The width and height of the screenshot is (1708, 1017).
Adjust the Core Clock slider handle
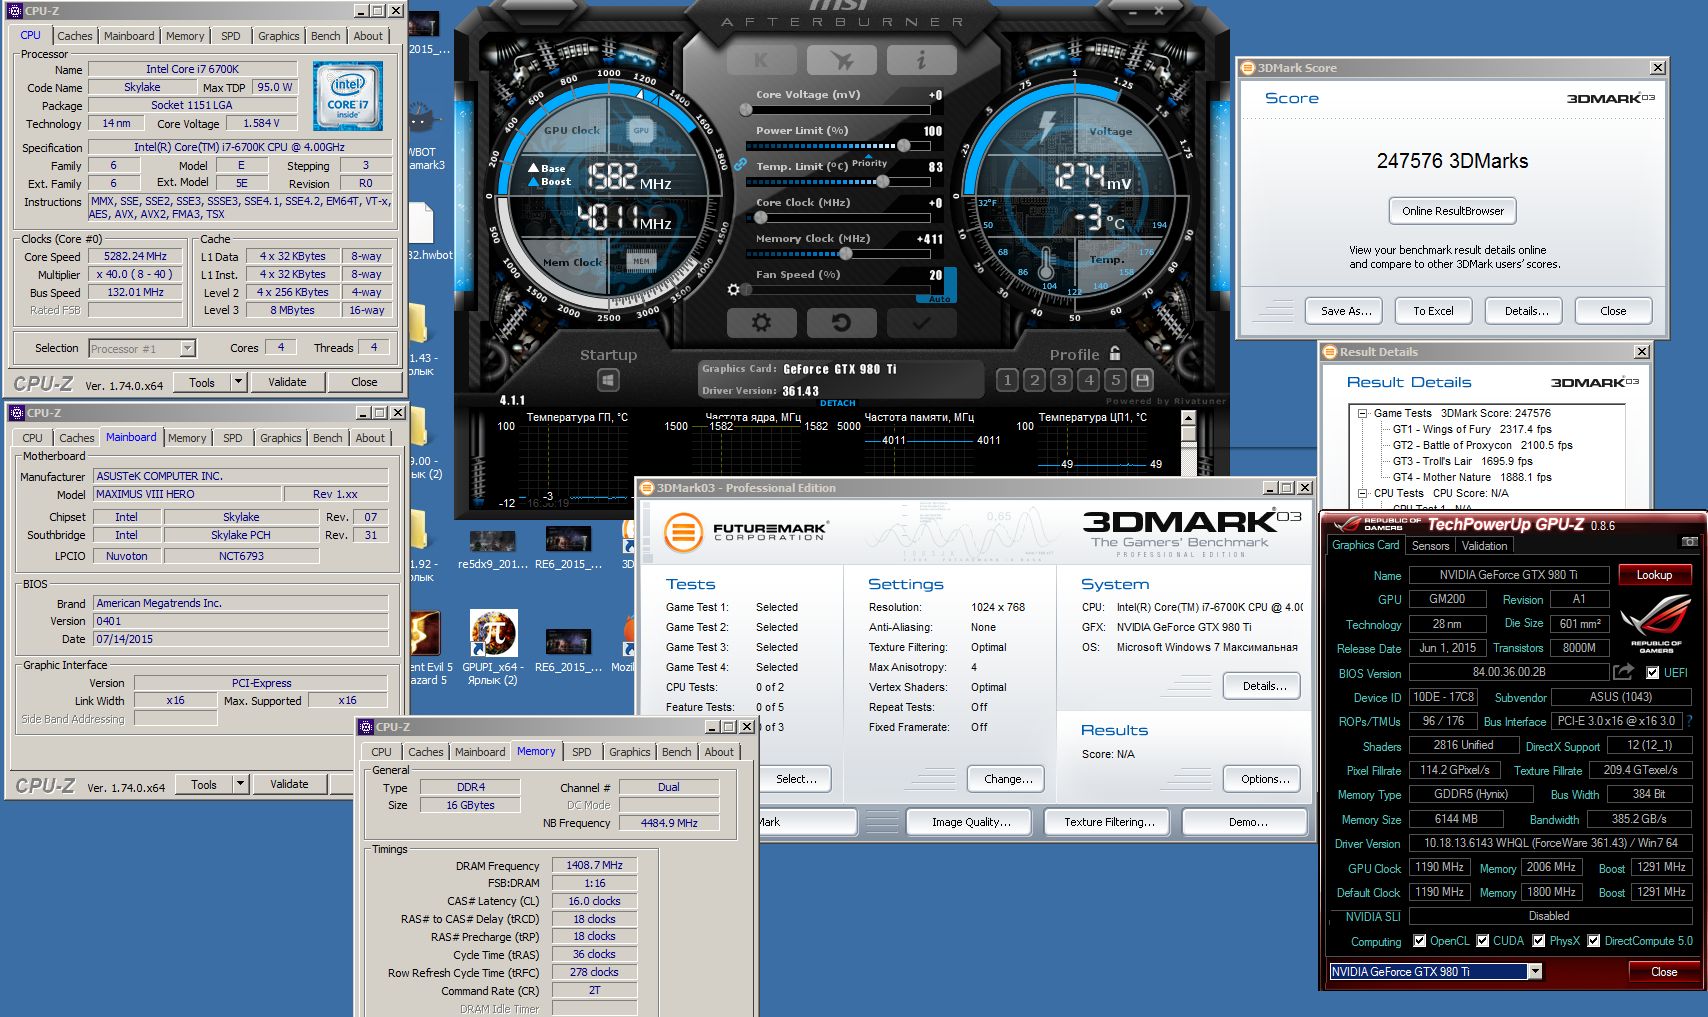tap(760, 218)
